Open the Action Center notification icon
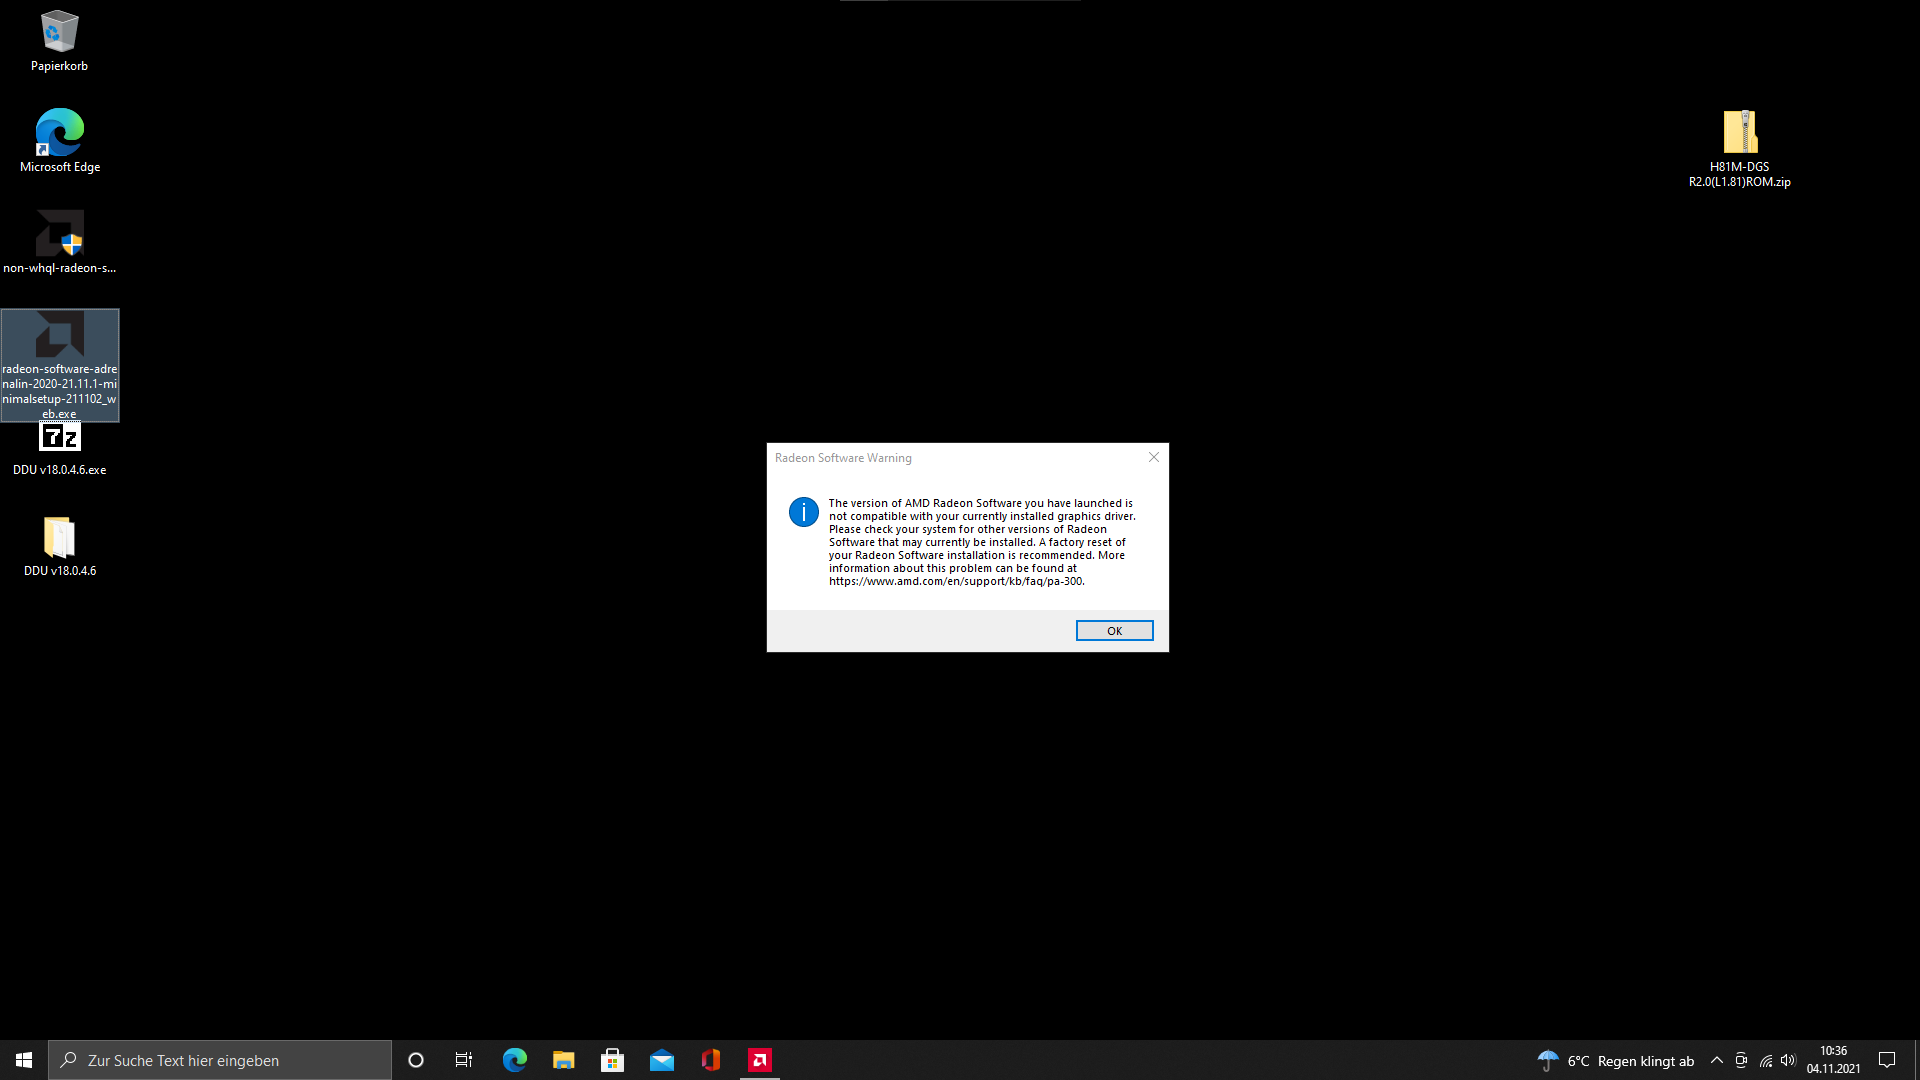 point(1887,1060)
